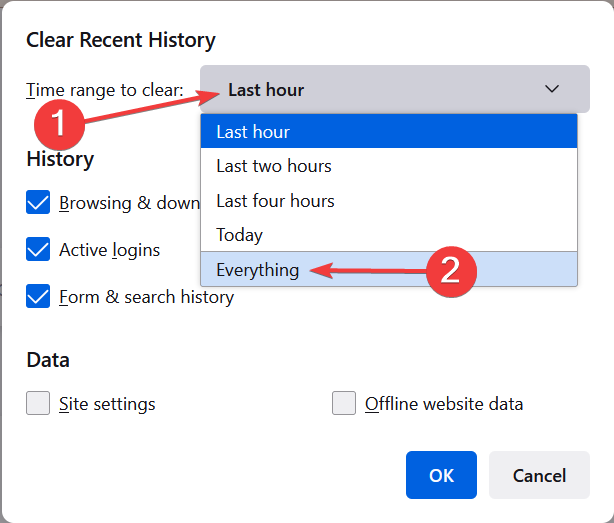Uncheck the Browsing & download history checkbox
The height and width of the screenshot is (523, 614).
[x=39, y=203]
